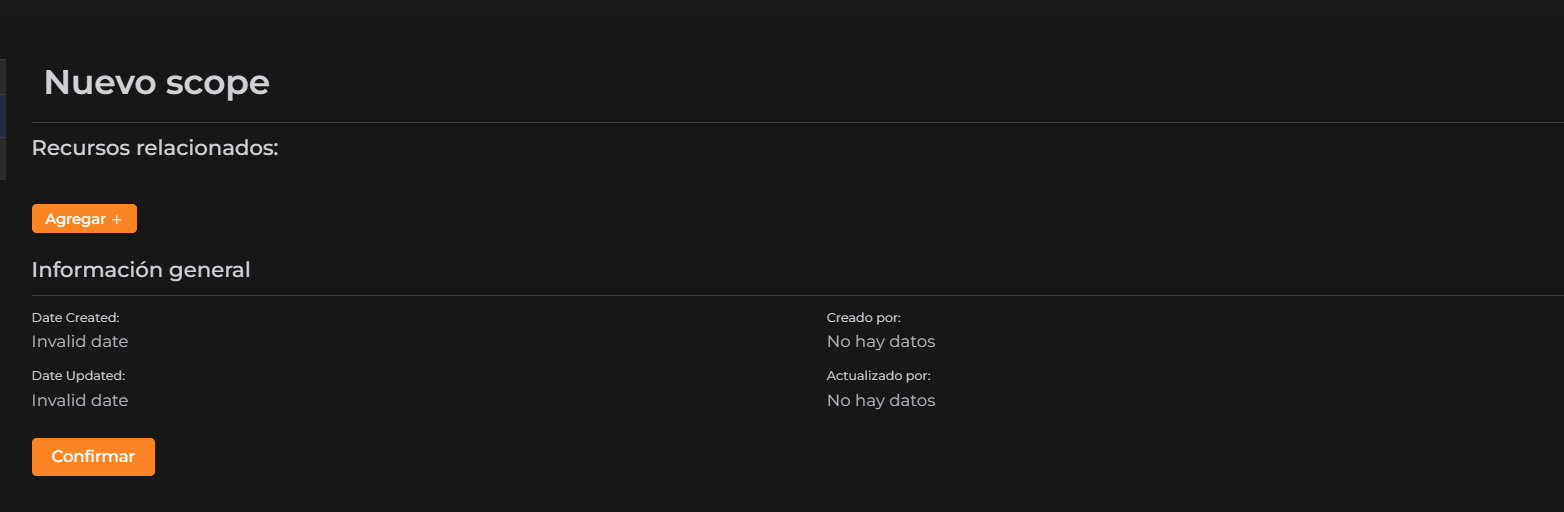Screen dimensions: 1564x512
Task: Click the orange Agregar + button
Action: tap(84, 219)
